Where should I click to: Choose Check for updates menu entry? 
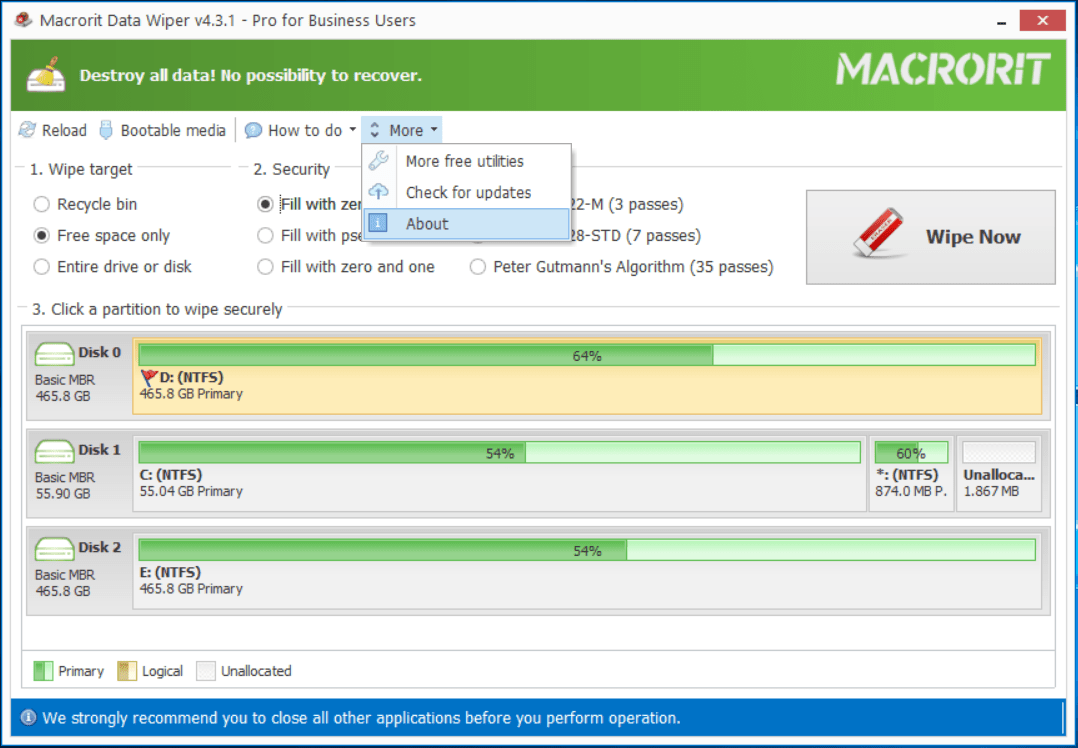point(468,192)
